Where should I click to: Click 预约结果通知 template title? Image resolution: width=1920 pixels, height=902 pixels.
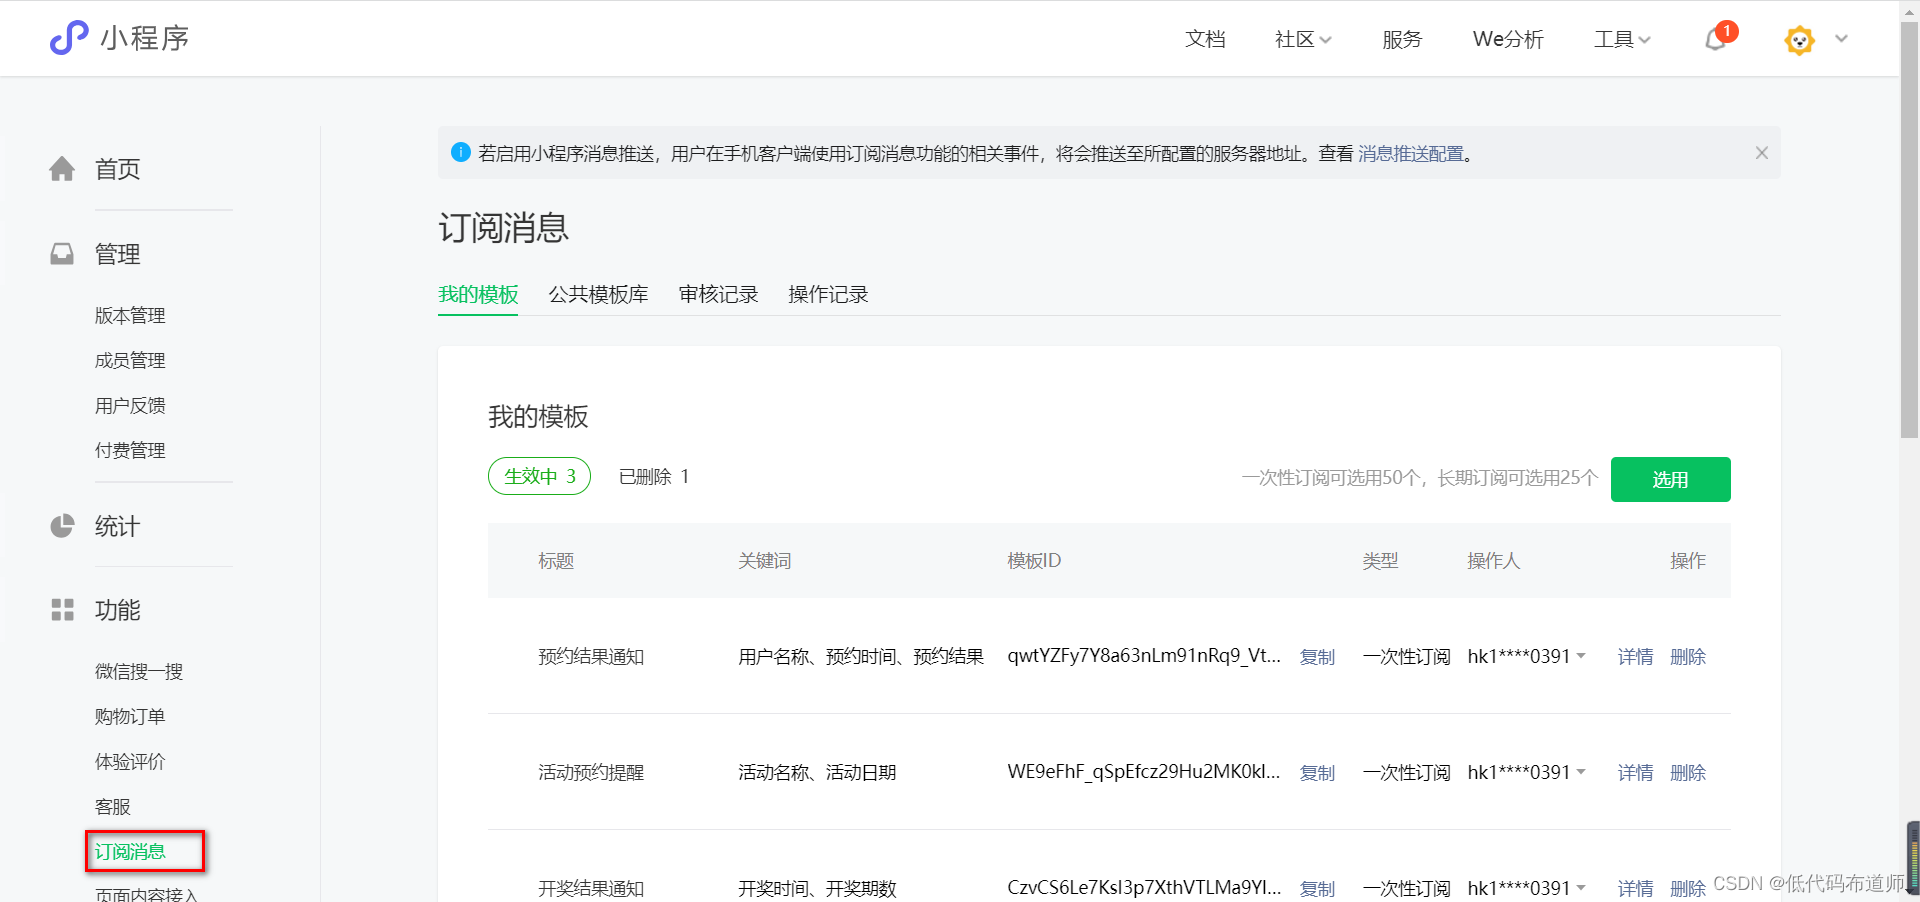pyautogui.click(x=591, y=657)
